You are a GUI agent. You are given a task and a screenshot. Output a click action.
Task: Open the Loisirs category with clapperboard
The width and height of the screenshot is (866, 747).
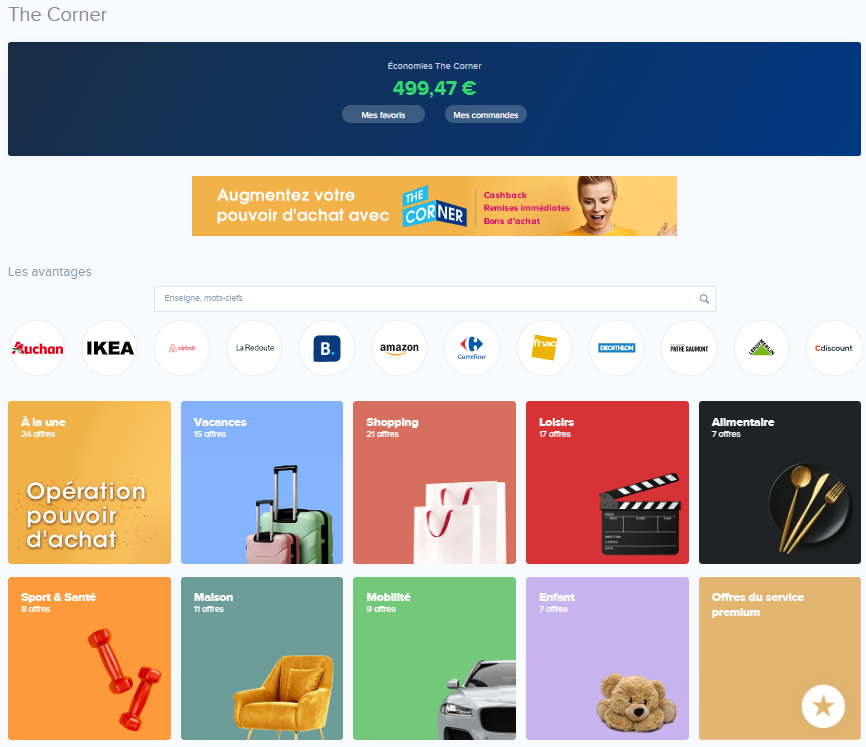pos(607,482)
